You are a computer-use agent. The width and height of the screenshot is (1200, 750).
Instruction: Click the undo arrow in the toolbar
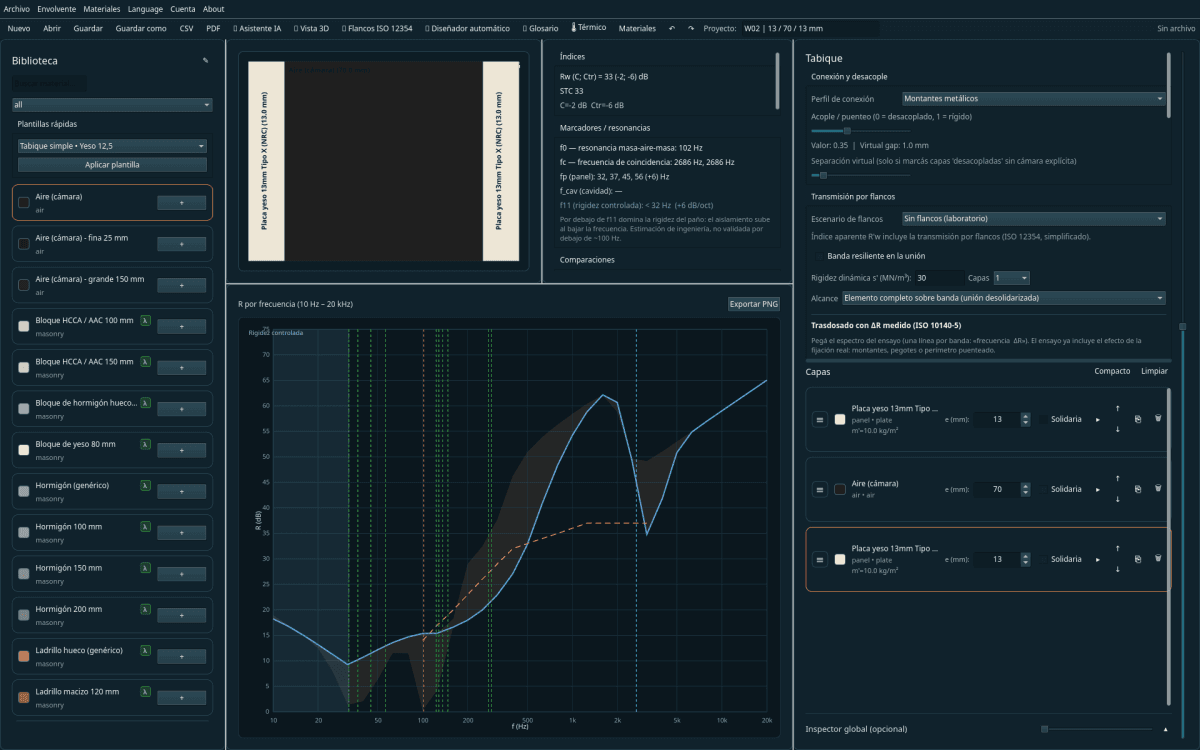click(672, 28)
